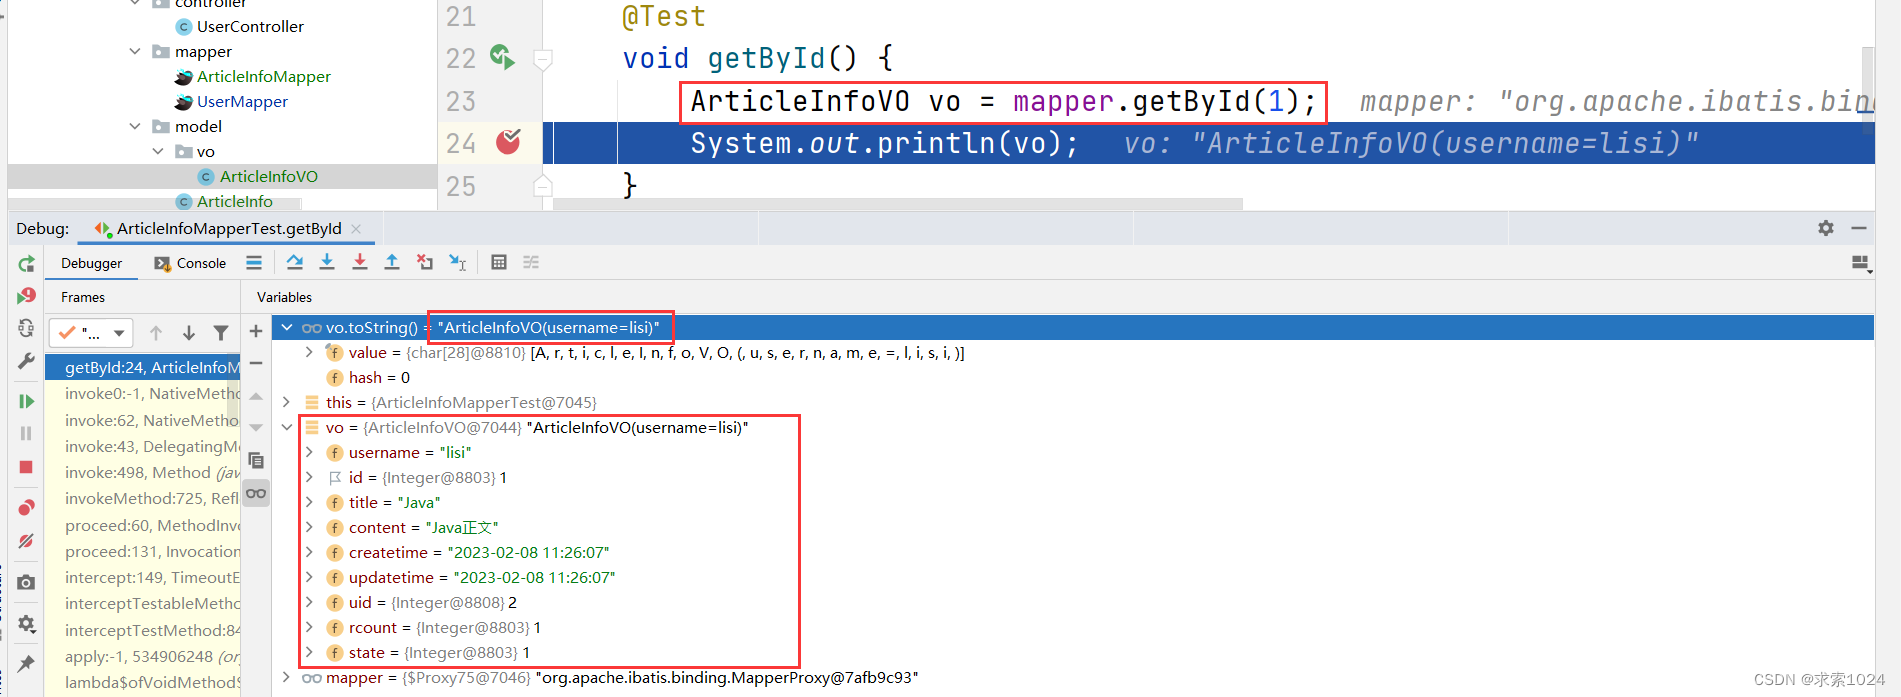Hide the Debug tool window
Viewport: 1901px width, 697px height.
click(1859, 228)
